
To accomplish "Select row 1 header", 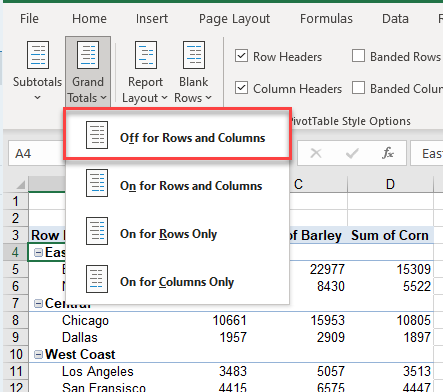I will click(15, 201).
